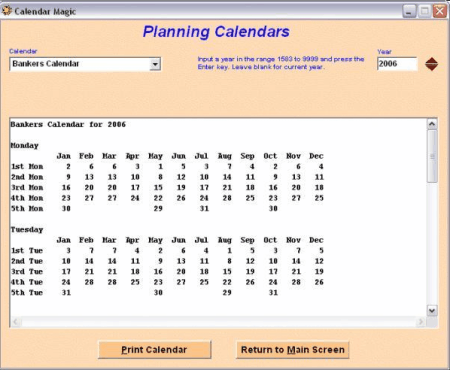Increase year with the up arrow spinner
The width and height of the screenshot is (450, 370).
tap(431, 60)
